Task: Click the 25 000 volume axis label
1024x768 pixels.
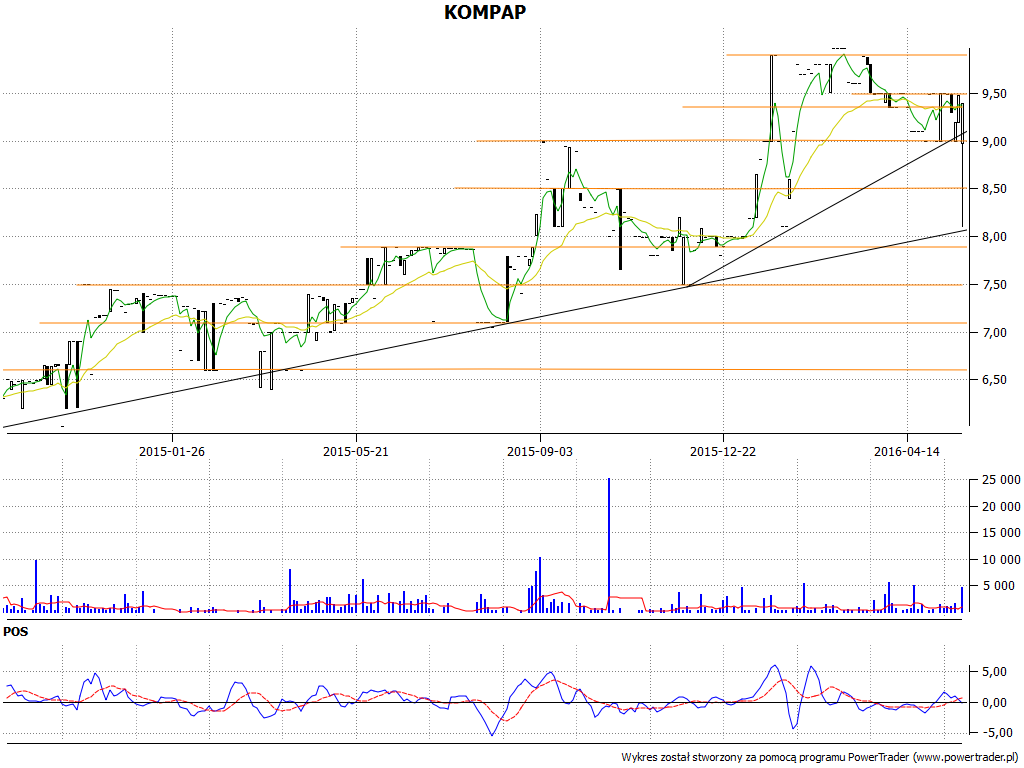Action: pos(1000,480)
